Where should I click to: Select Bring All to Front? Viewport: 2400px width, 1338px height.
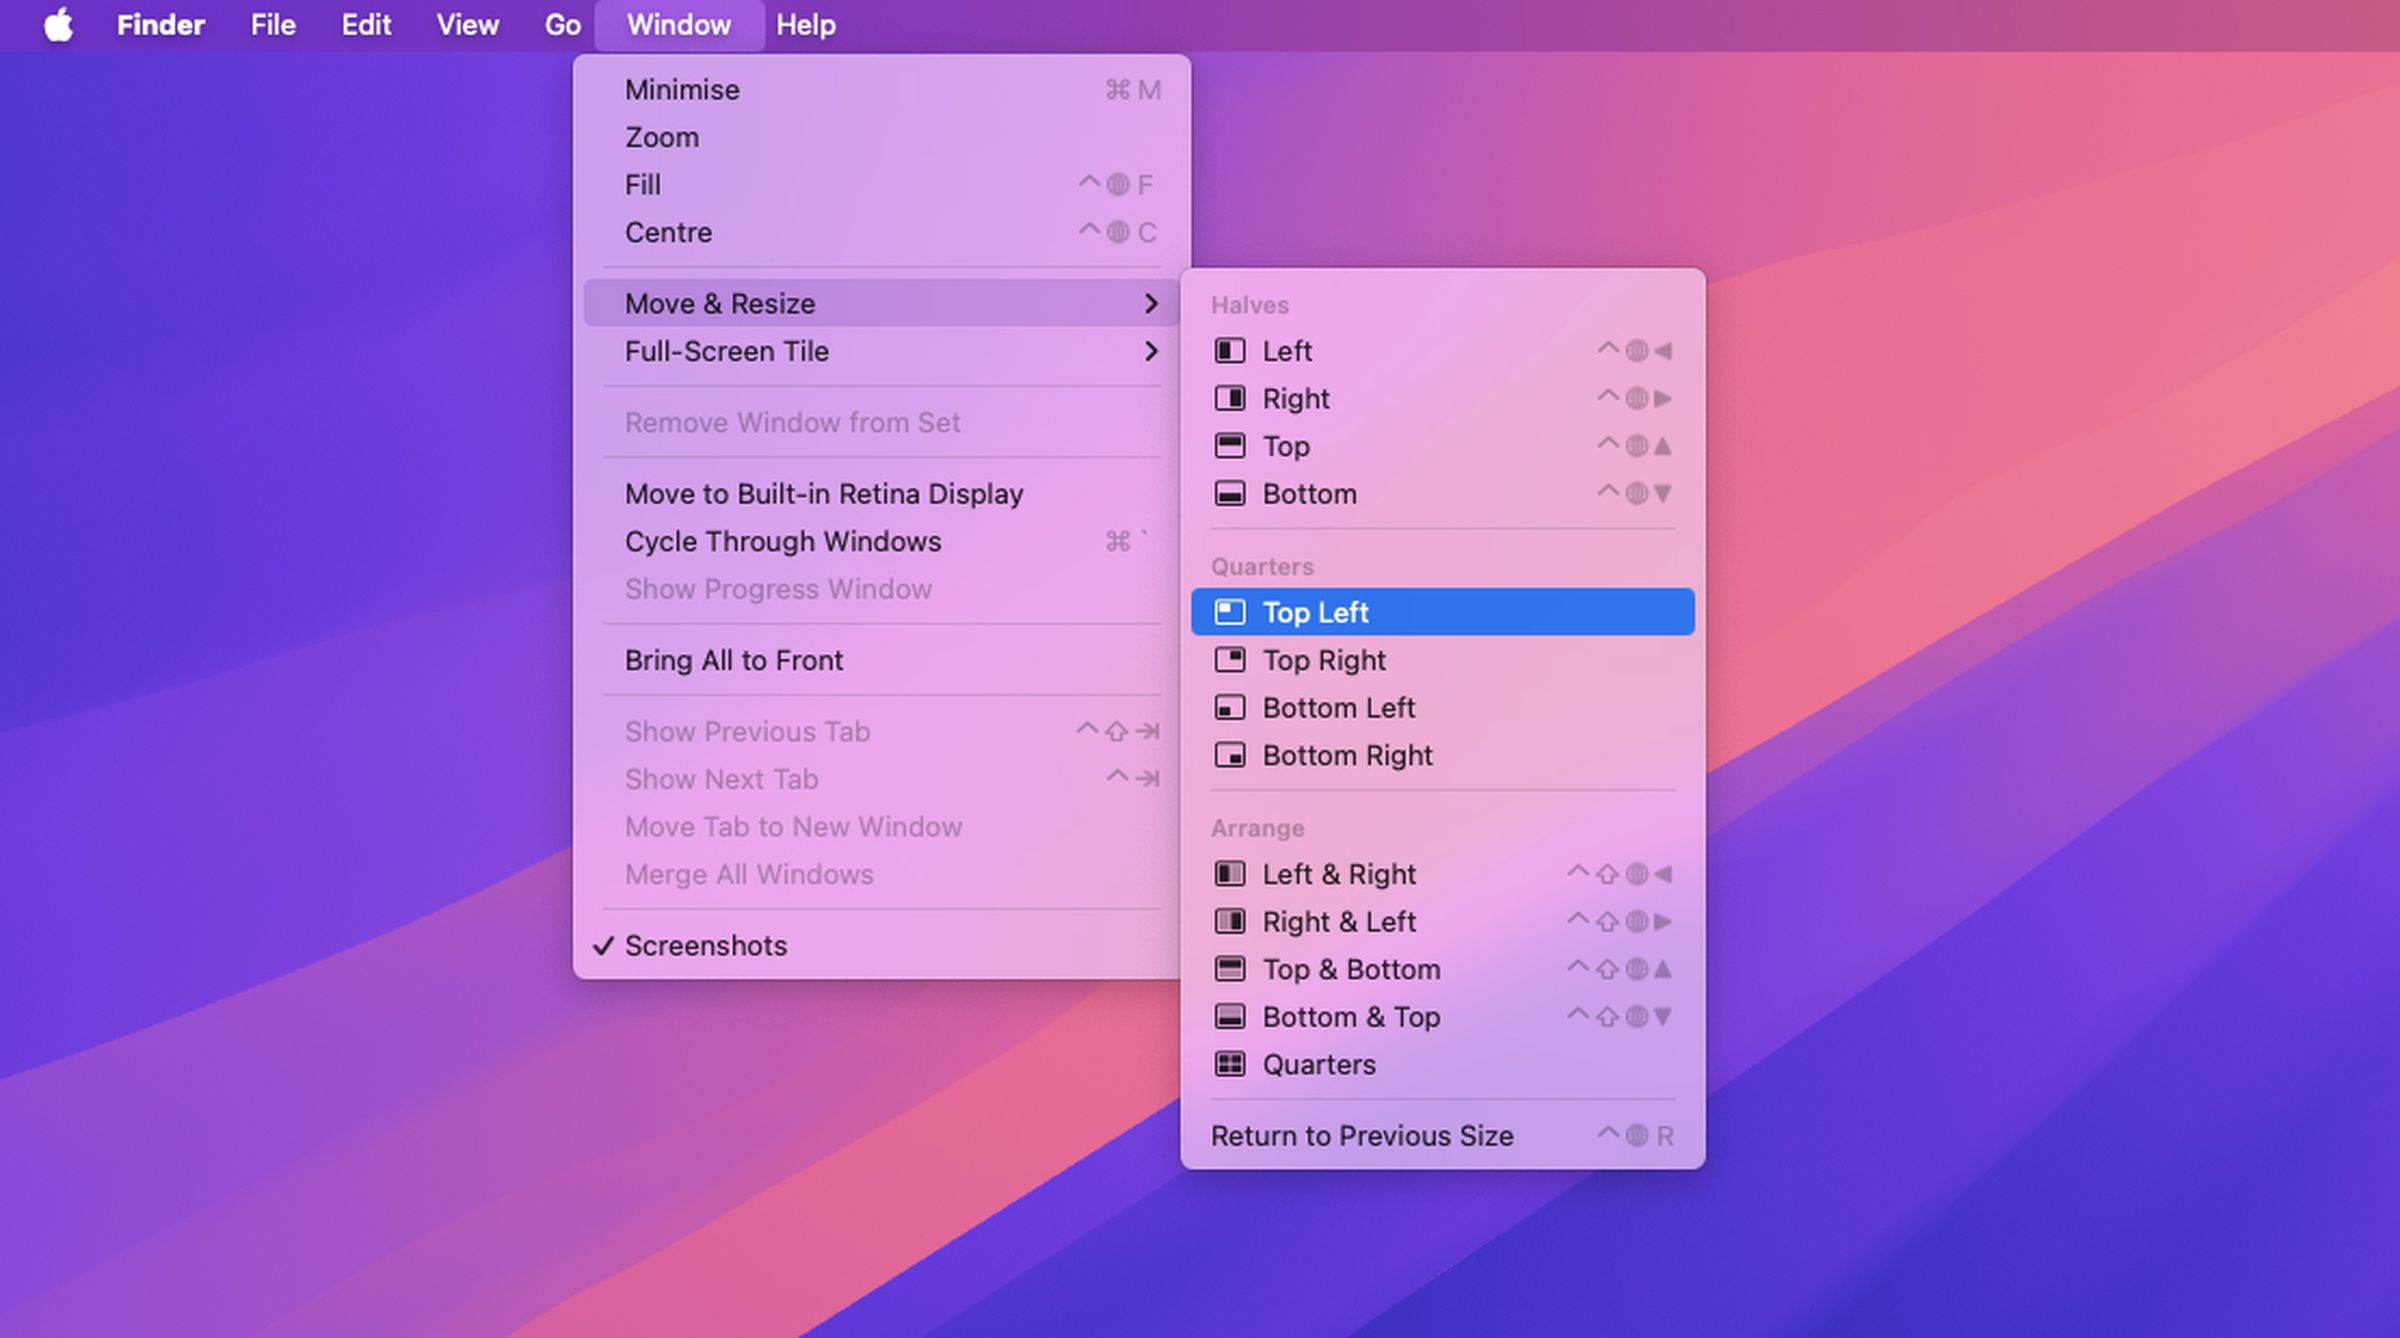click(x=734, y=659)
